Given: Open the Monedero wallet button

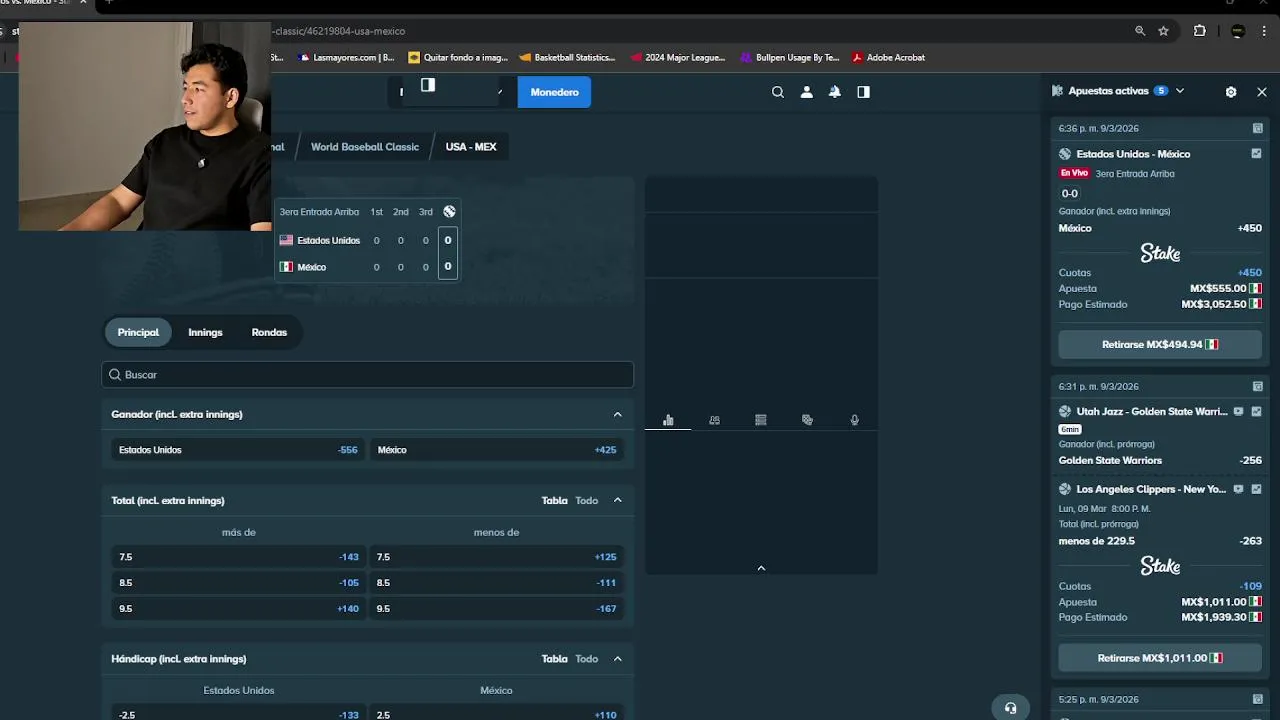Looking at the screenshot, I should click(554, 92).
